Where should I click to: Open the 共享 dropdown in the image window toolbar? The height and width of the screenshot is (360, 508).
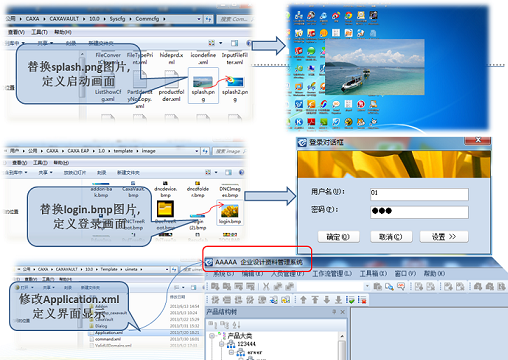pyautogui.click(x=45, y=173)
